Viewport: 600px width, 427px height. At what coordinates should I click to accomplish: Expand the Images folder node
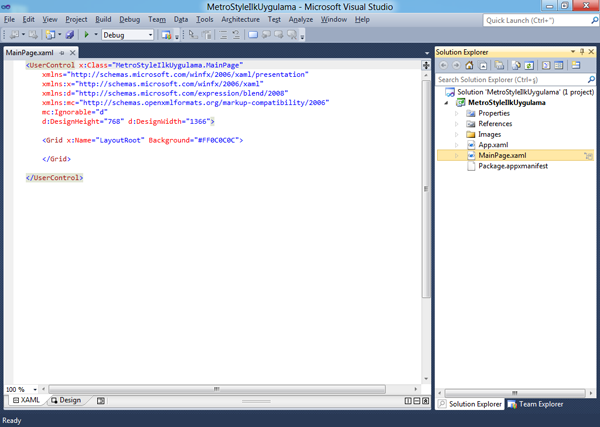(x=457, y=134)
